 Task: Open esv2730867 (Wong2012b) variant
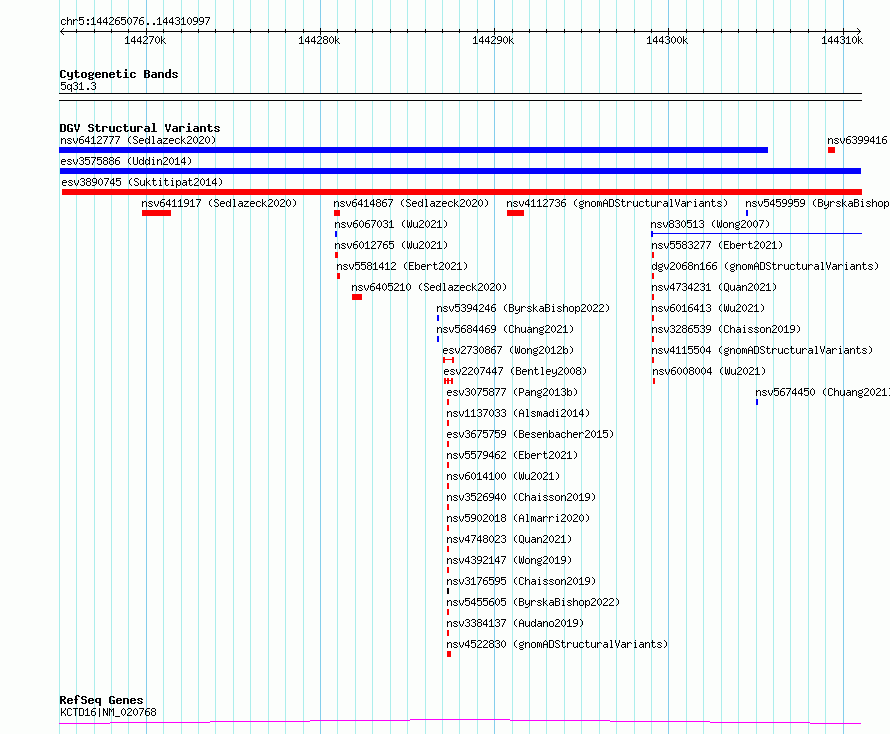coord(508,350)
